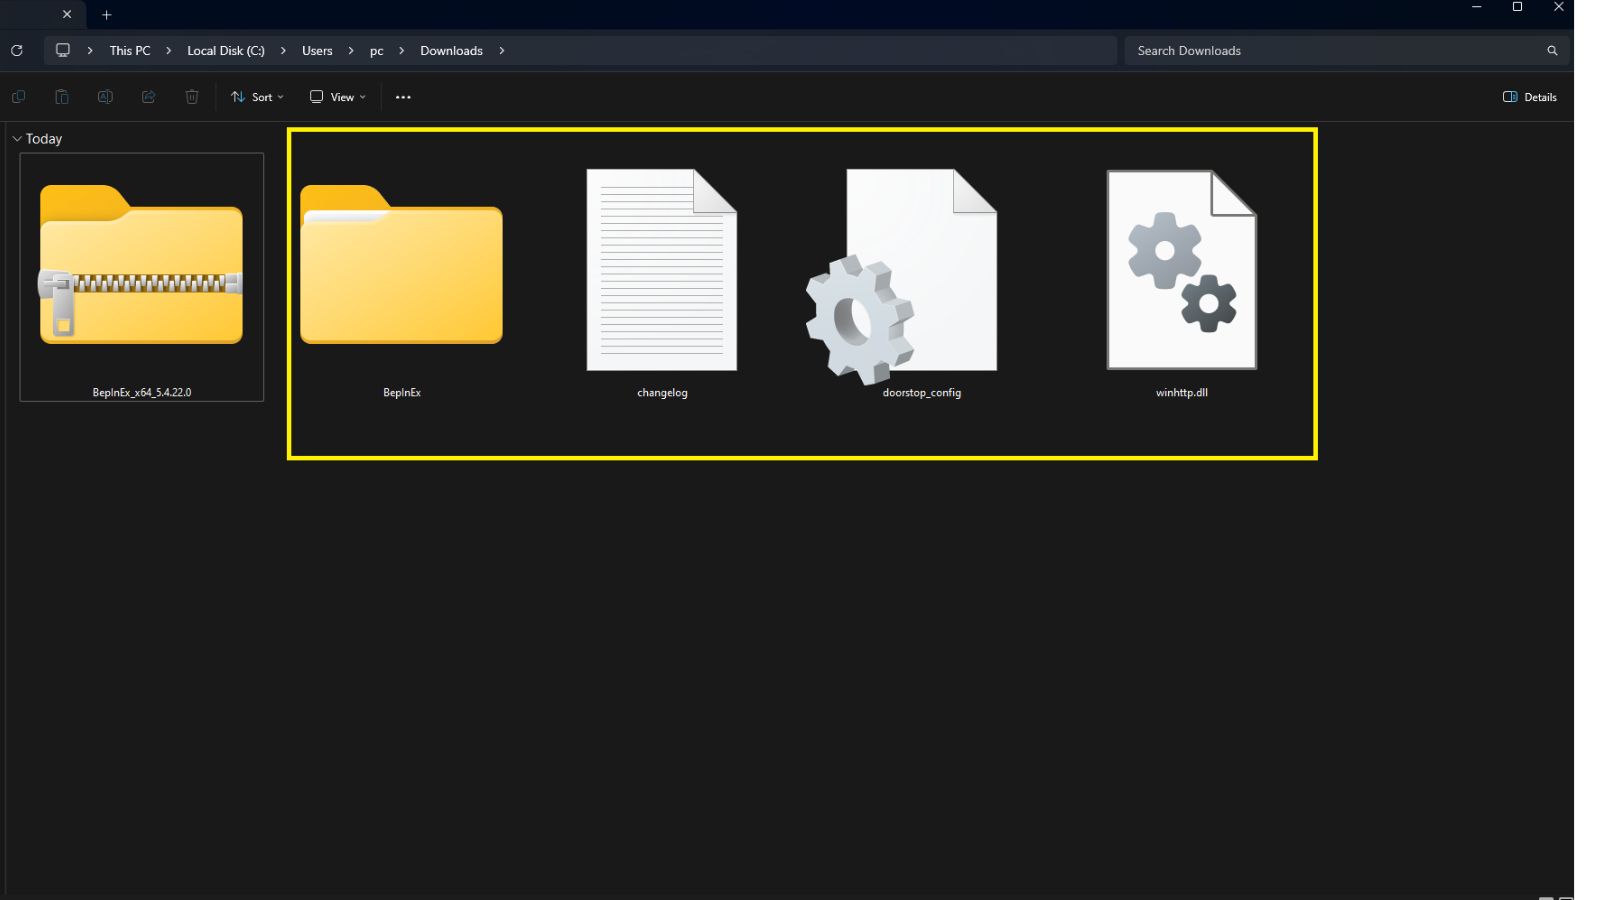Screen dimensions: 1600x900
Task: Click the Downloads breadcrumb item
Action: [x=451, y=50]
